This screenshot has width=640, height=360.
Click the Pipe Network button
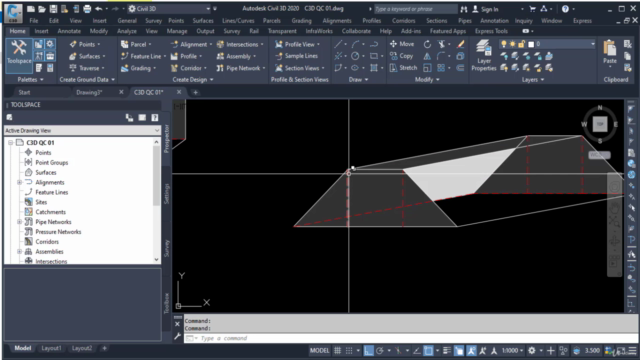click(x=240, y=68)
